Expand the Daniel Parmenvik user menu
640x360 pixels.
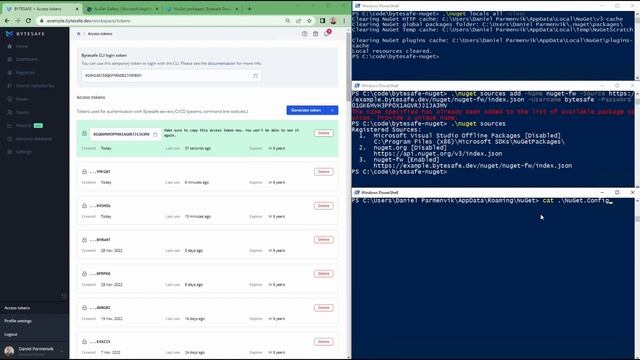pos(34,351)
